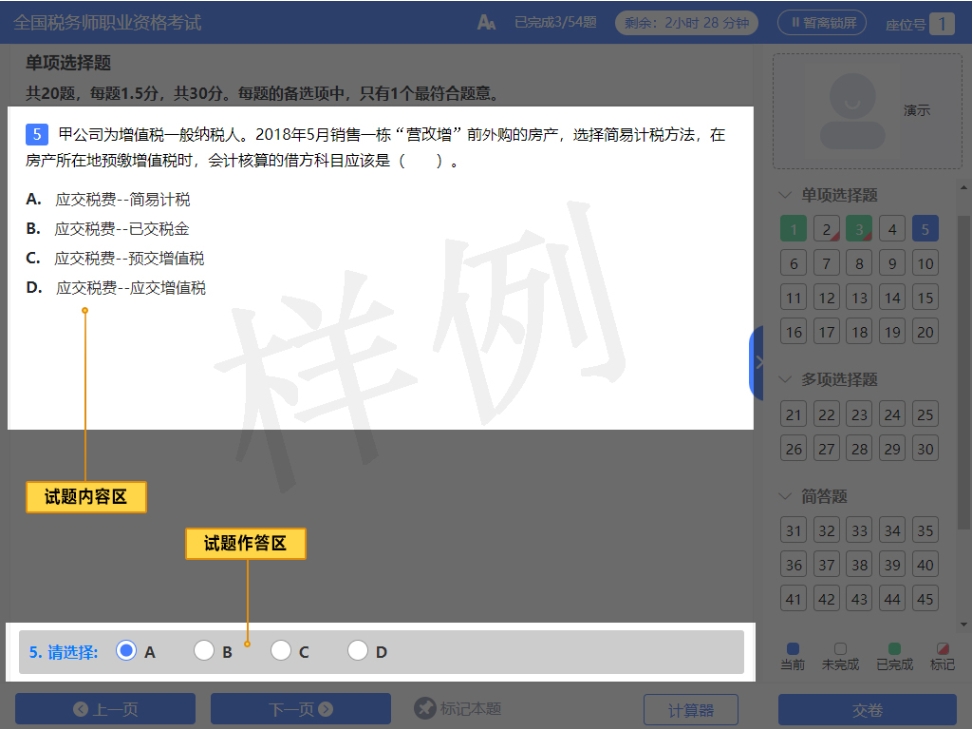Viewport: 975px width, 730px height.
Task: Open the side panel collapse arrow handle
Action: [x=757, y=362]
